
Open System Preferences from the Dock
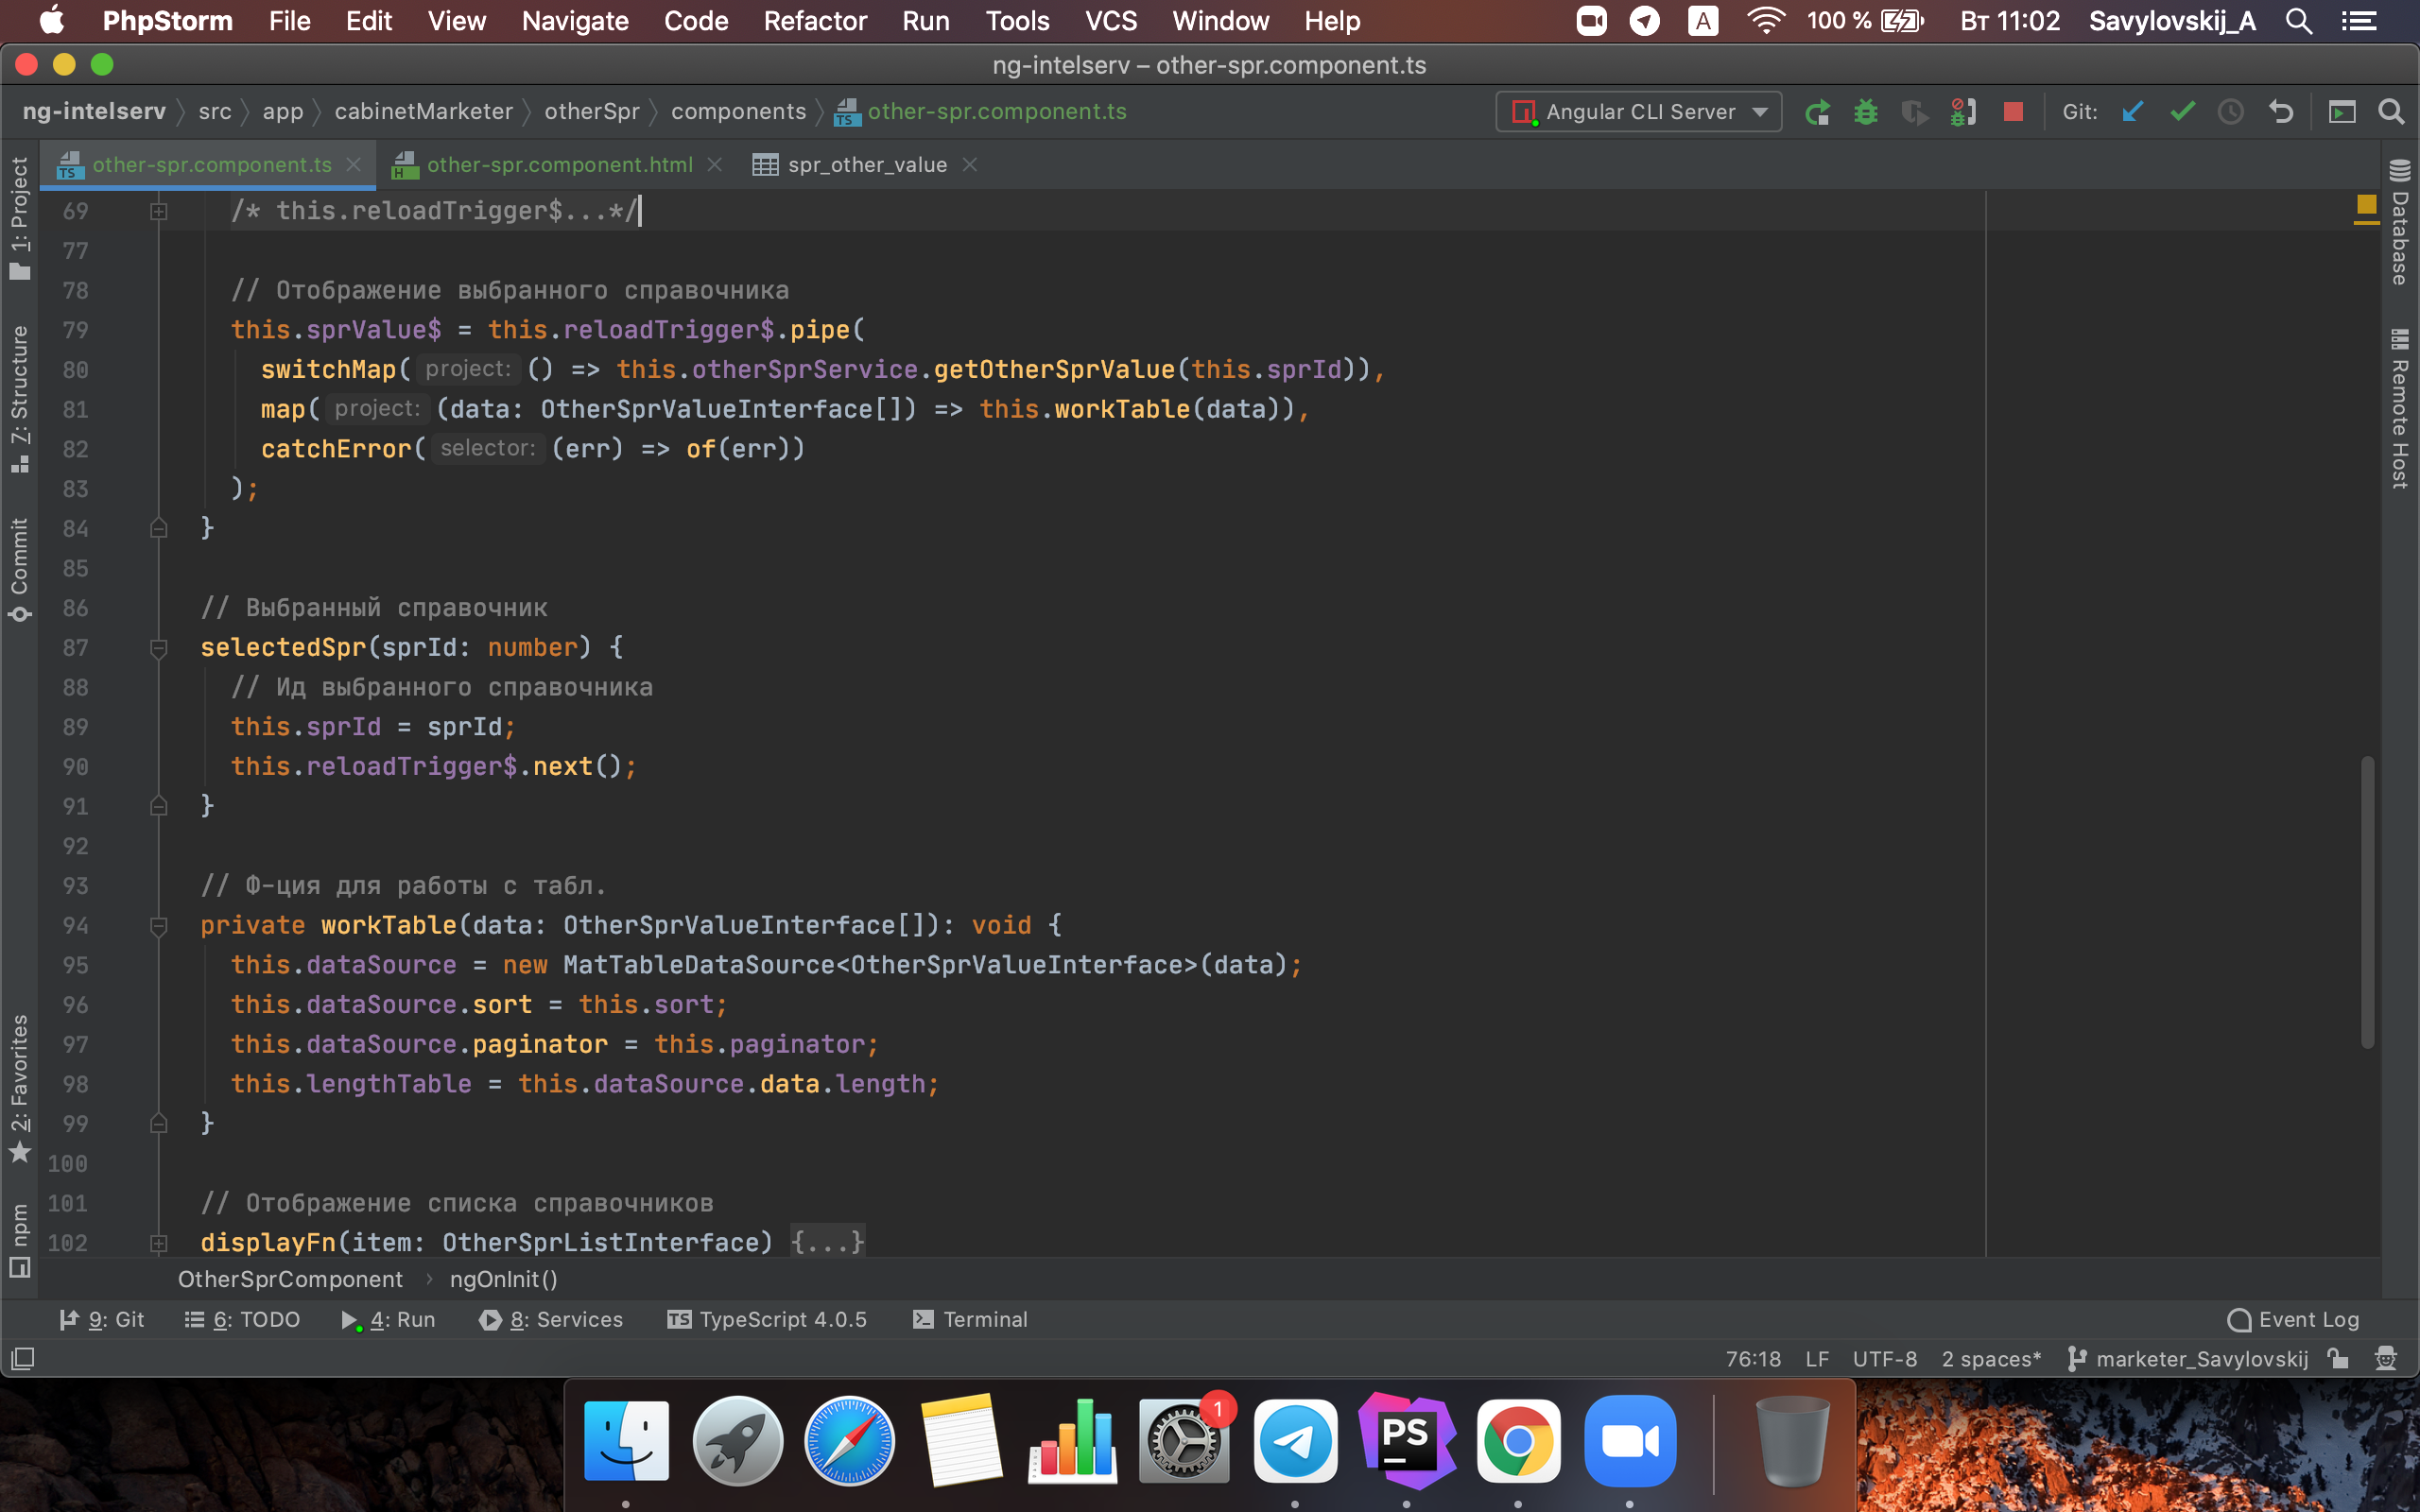click(1183, 1441)
